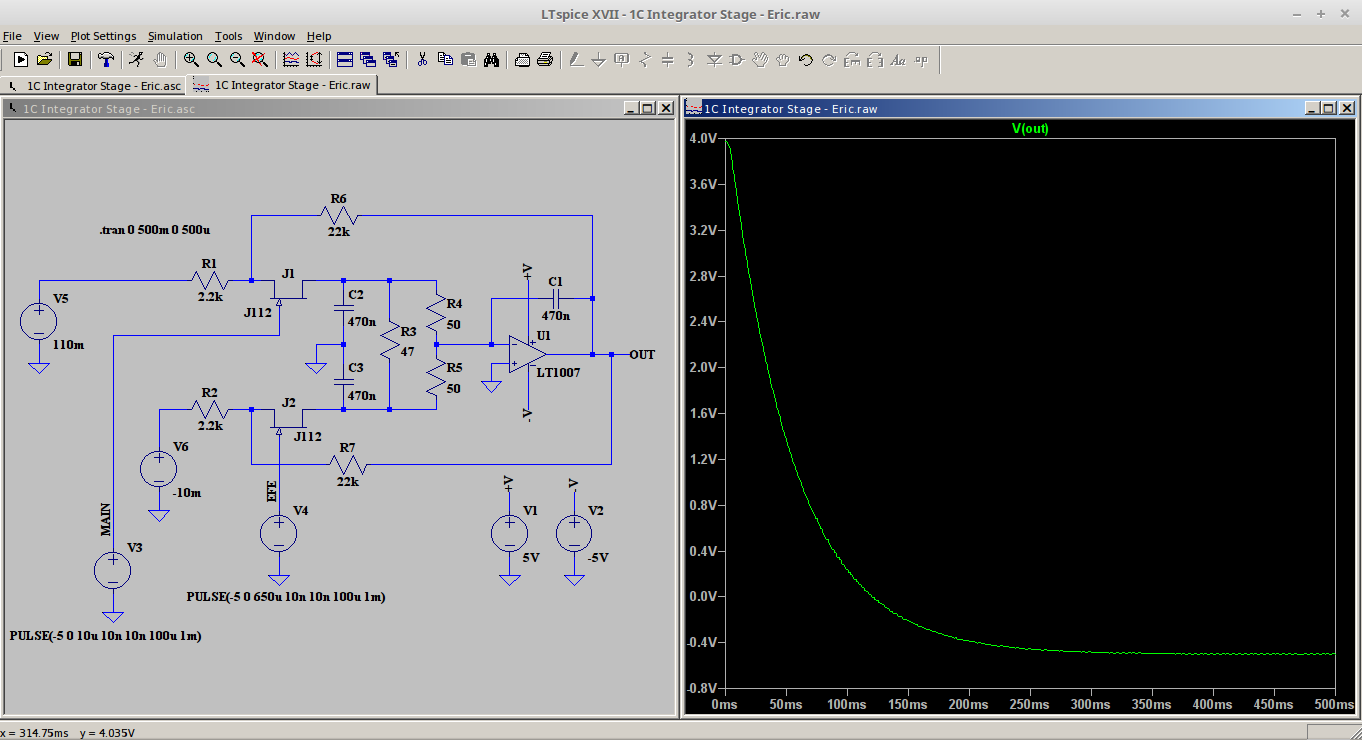Switch to the Eric.raw waveform tab
This screenshot has width=1362, height=740.
click(284, 86)
